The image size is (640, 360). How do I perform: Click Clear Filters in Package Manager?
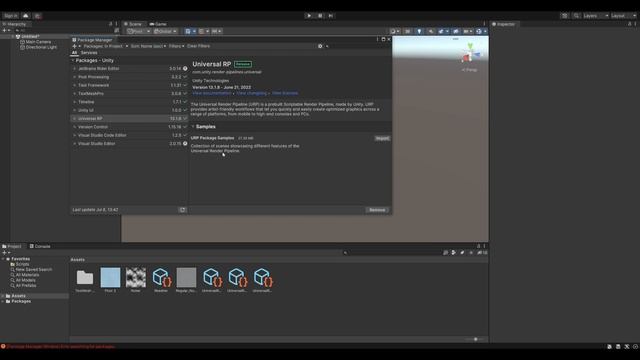(x=198, y=46)
